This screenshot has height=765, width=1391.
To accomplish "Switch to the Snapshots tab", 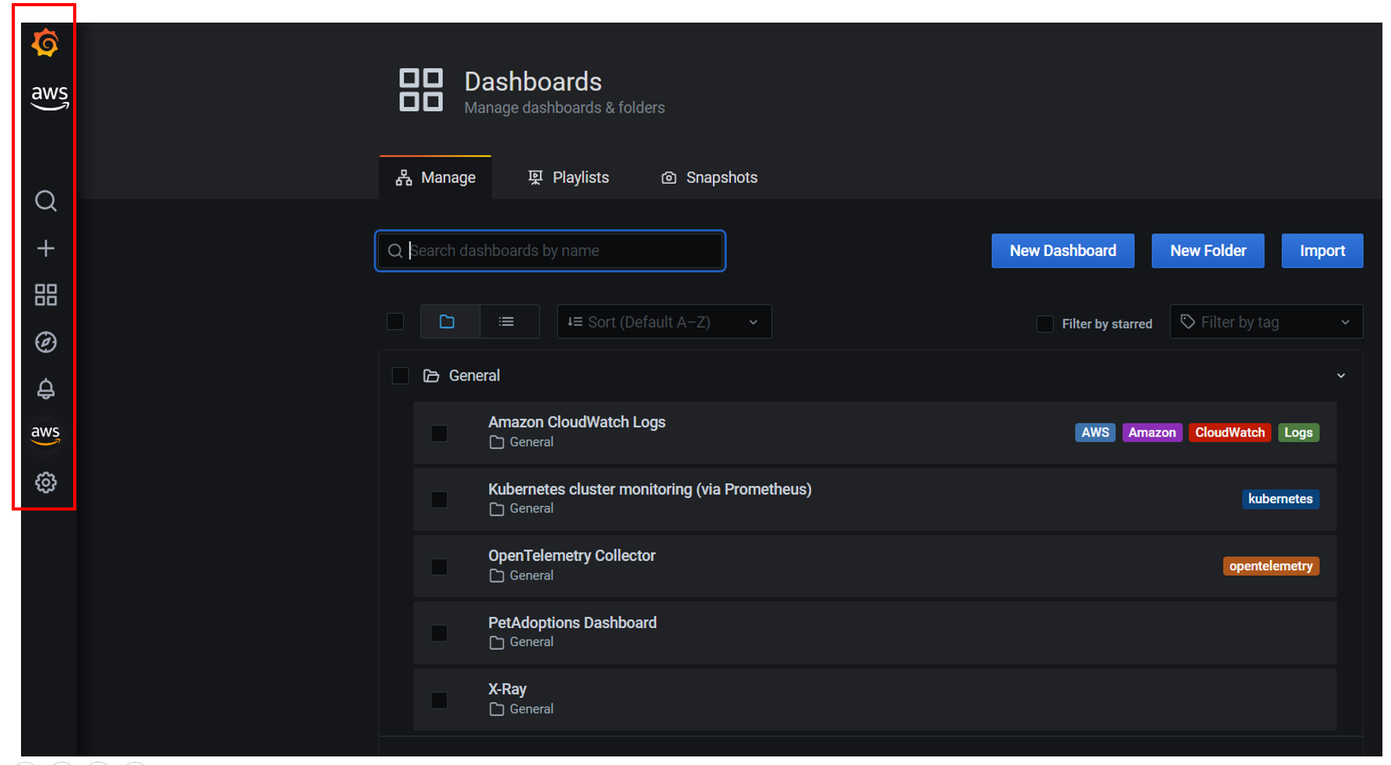I will point(709,177).
